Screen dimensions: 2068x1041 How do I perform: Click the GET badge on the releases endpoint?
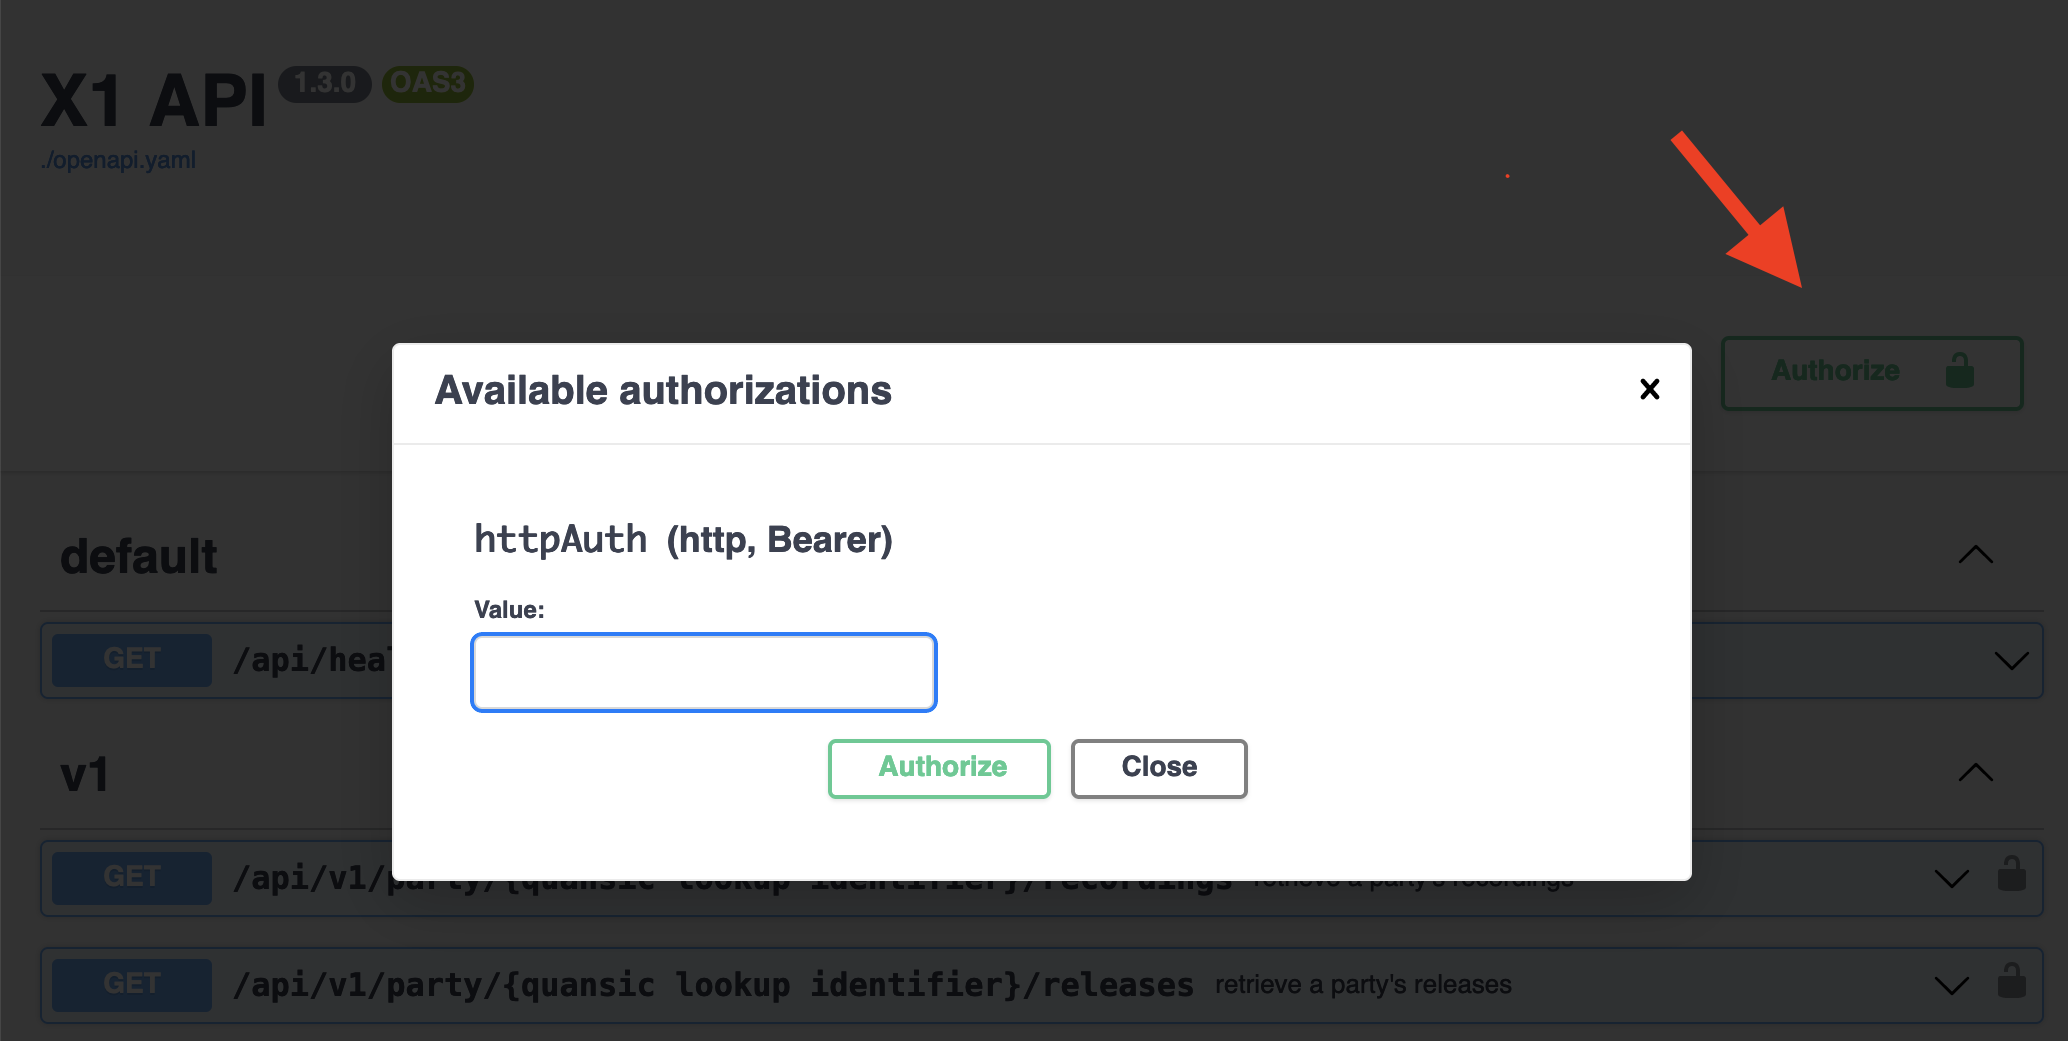coord(130,984)
